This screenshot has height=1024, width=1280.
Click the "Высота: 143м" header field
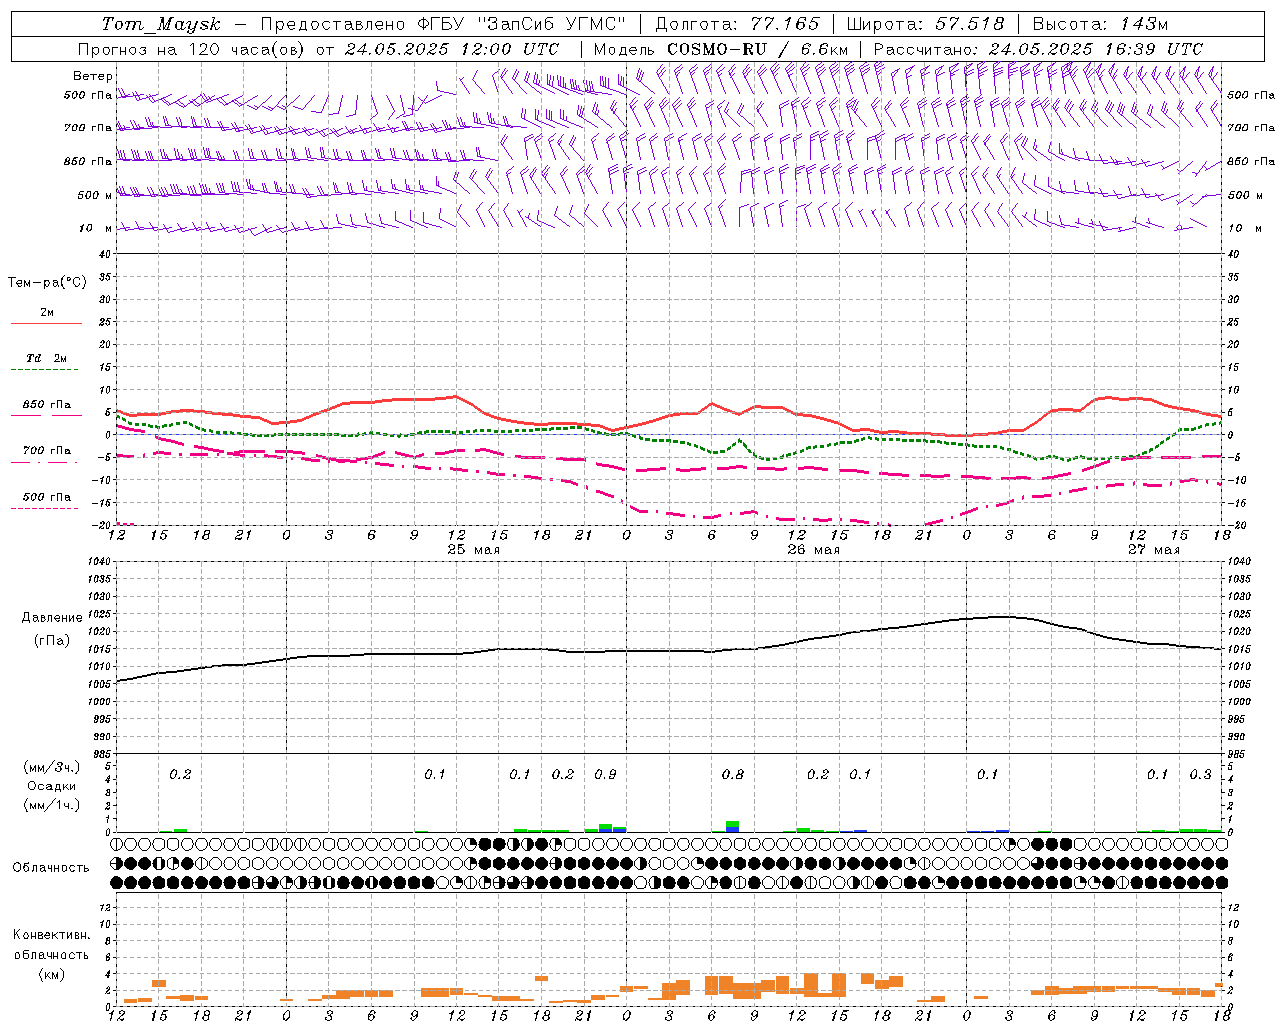(1100, 24)
